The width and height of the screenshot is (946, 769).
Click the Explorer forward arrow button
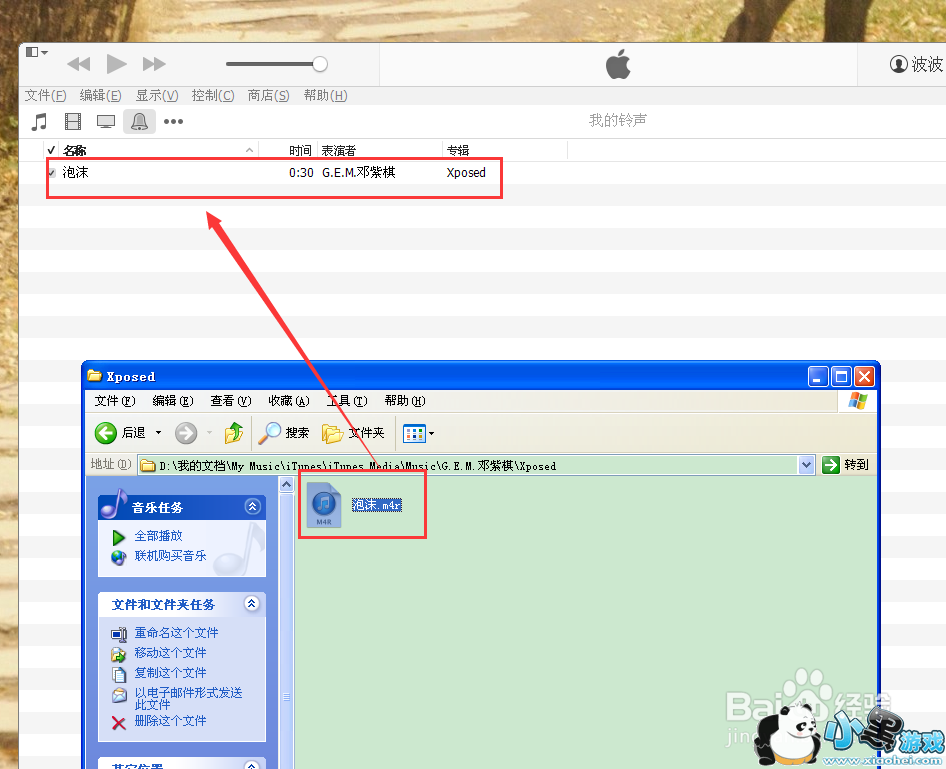[186, 433]
